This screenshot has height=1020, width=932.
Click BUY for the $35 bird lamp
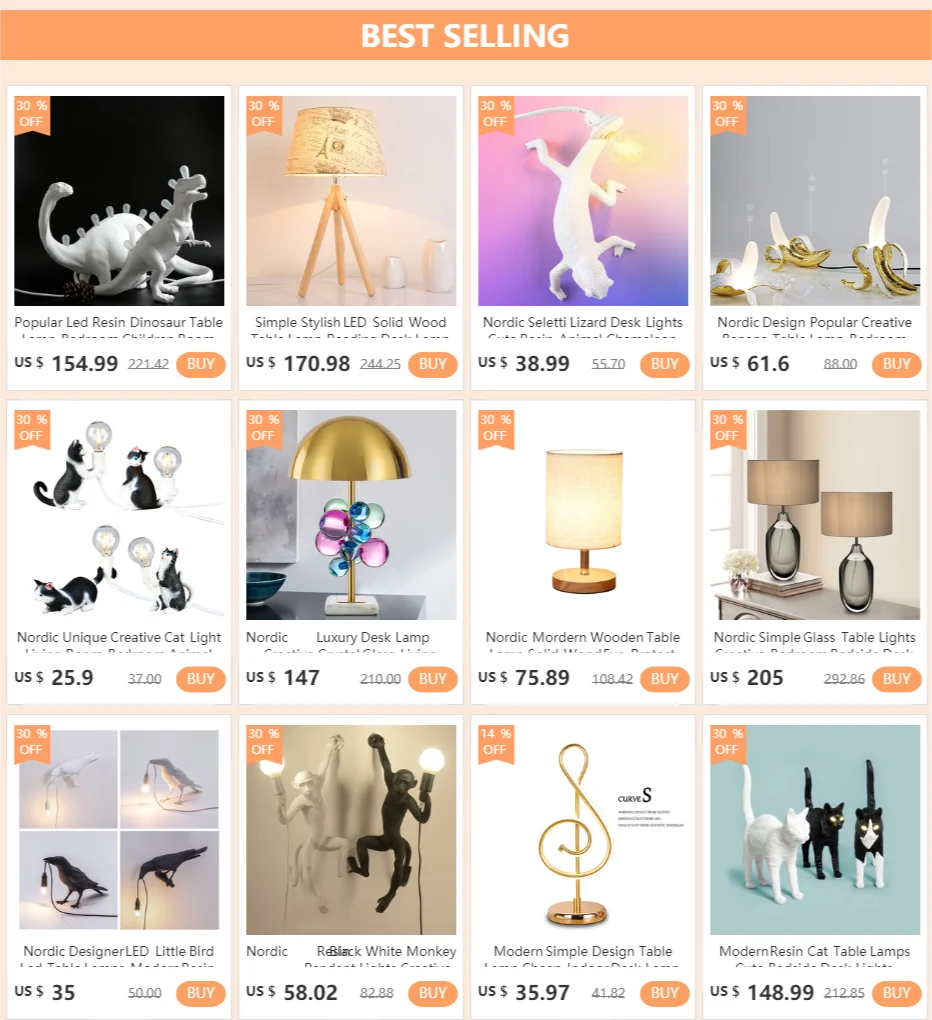click(200, 993)
